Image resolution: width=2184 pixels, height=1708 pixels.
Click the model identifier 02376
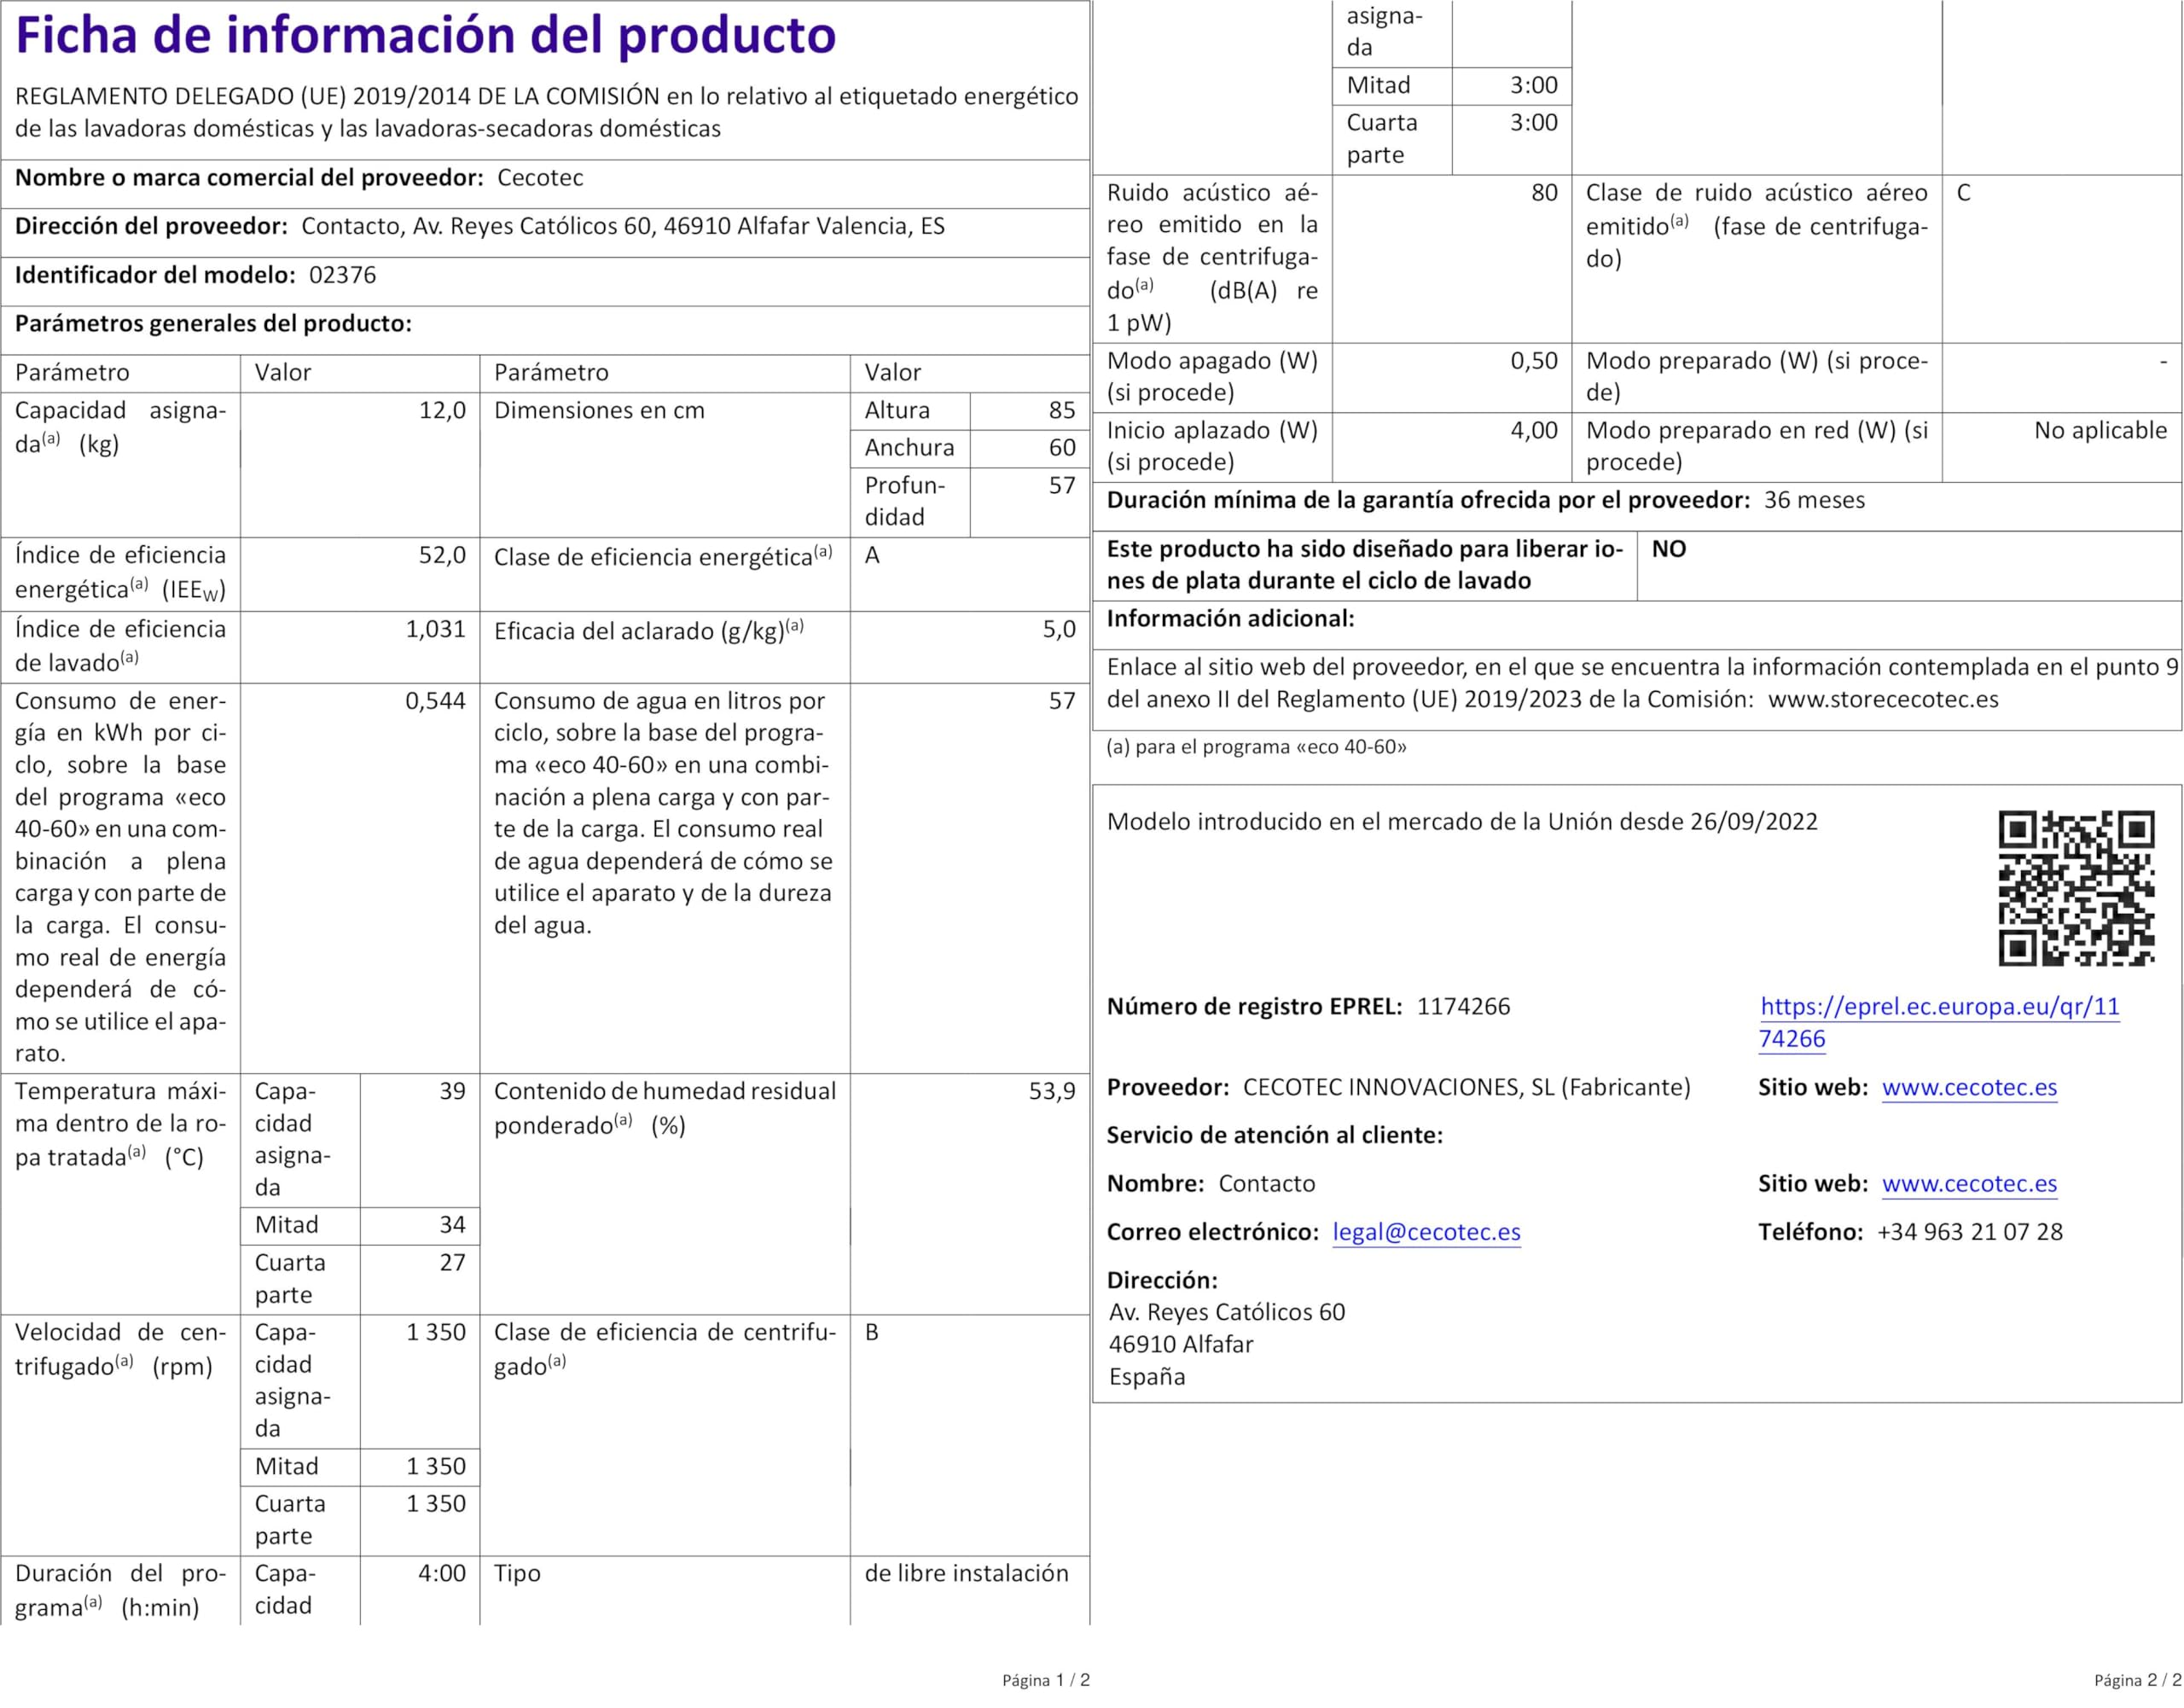click(x=342, y=275)
